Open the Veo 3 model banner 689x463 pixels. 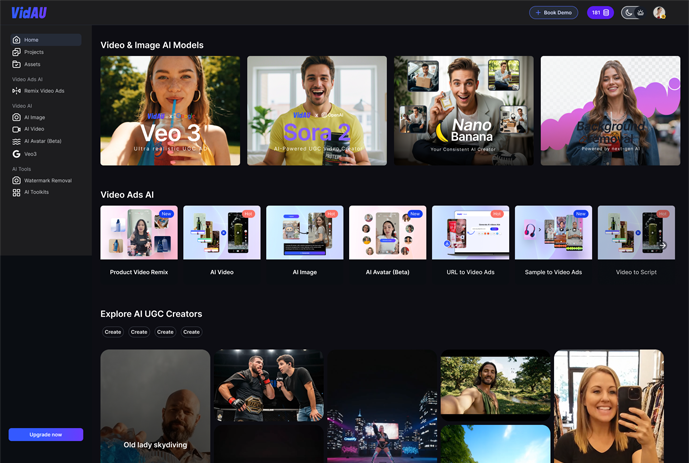click(x=170, y=110)
